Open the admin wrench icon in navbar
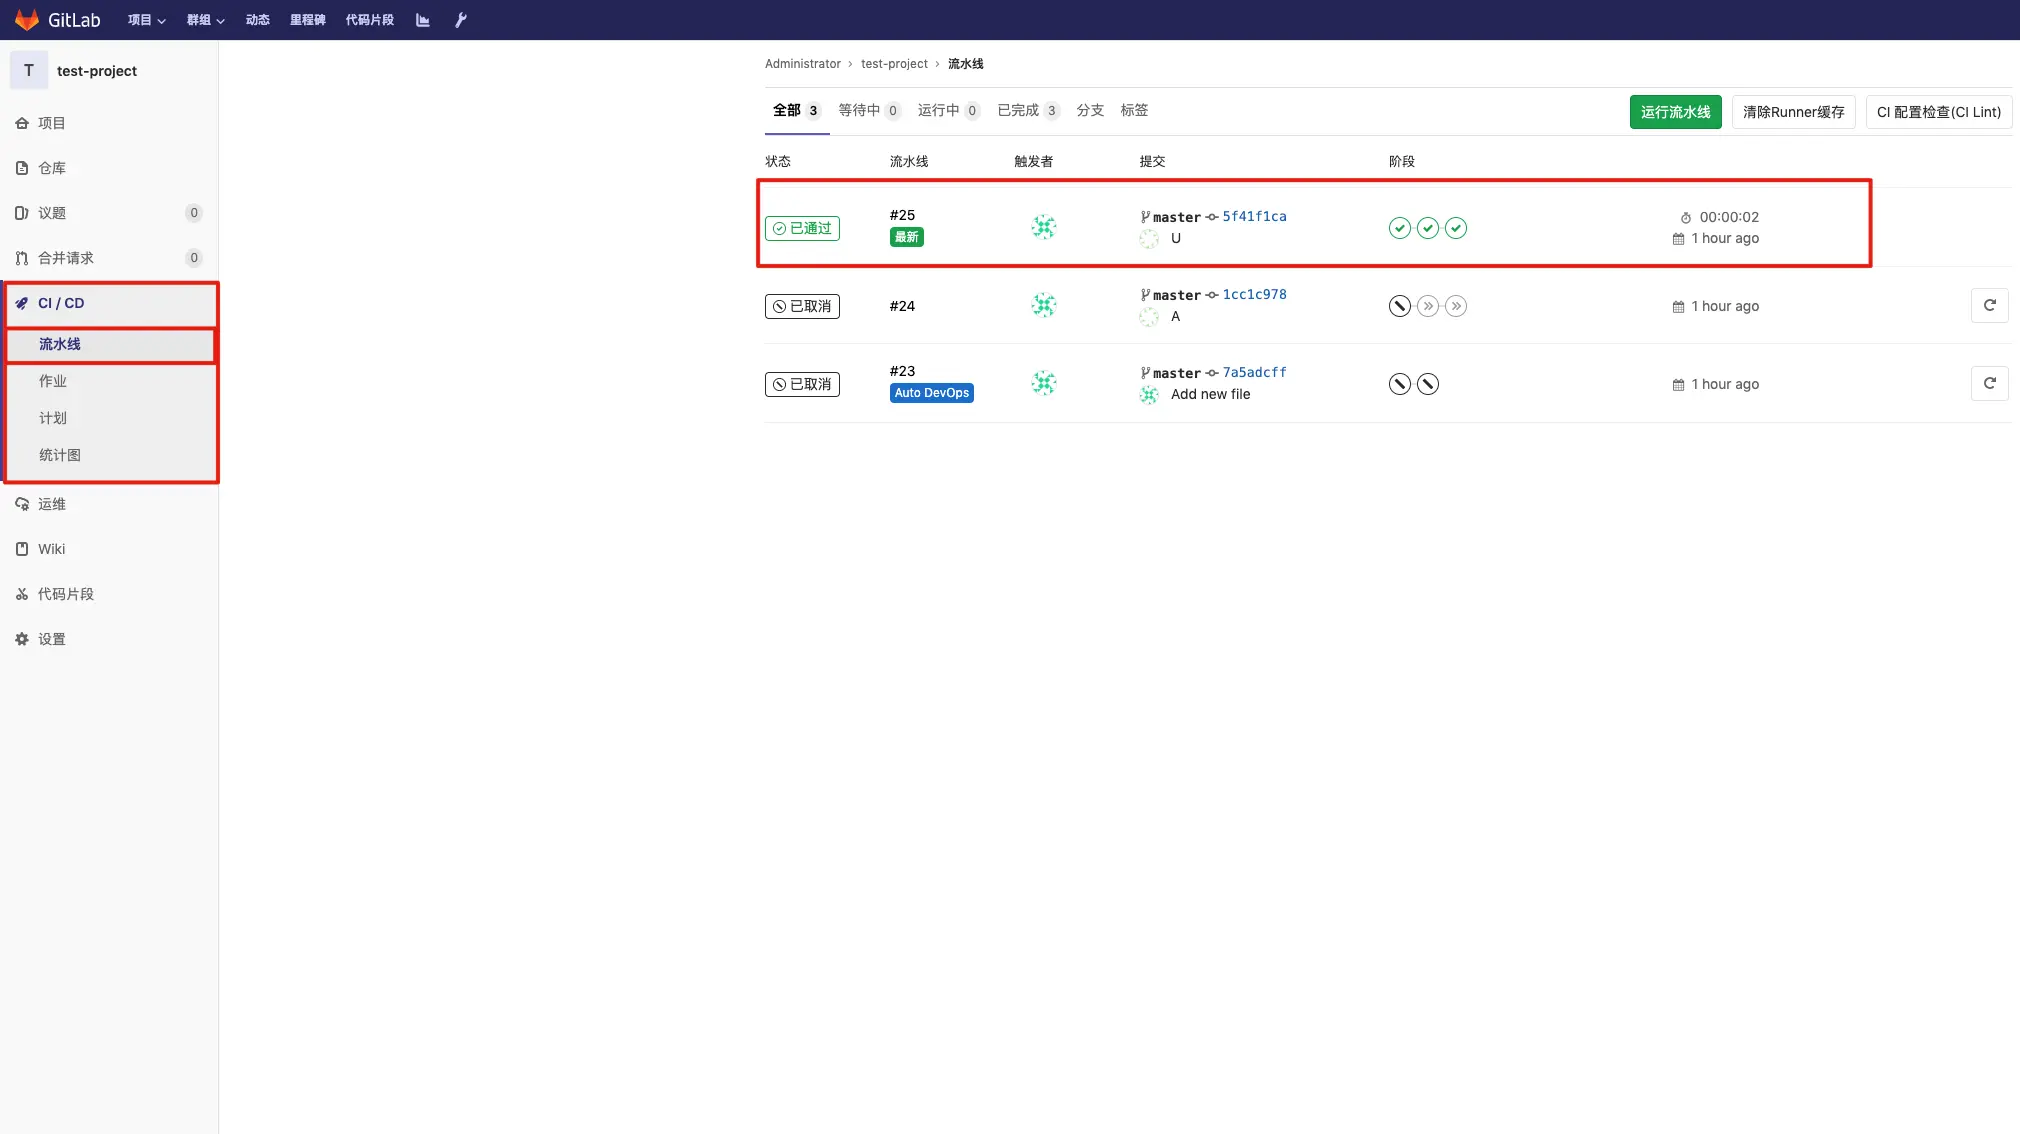Image resolution: width=2020 pixels, height=1134 pixels. click(461, 20)
